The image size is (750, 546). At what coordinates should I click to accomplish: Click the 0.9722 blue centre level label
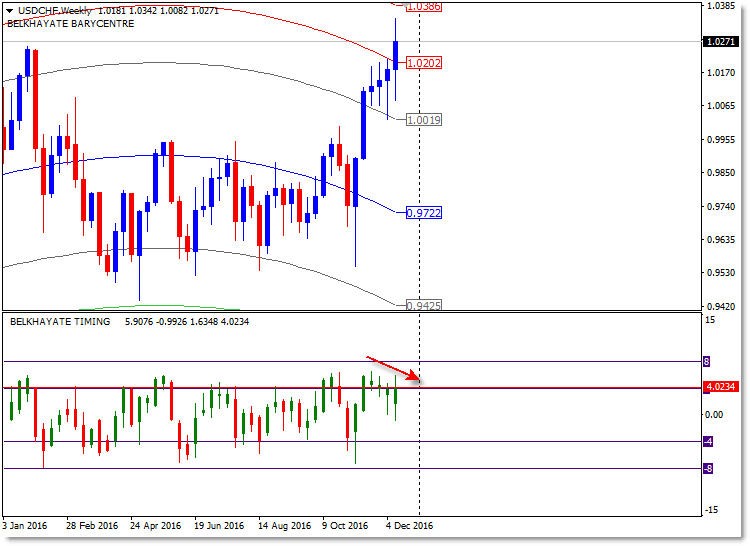[424, 213]
